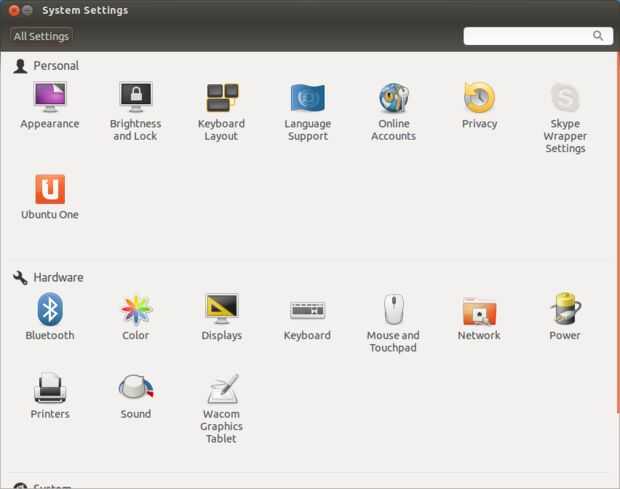Open the Displays settings
Viewport: 620px width, 489px height.
coord(221,316)
